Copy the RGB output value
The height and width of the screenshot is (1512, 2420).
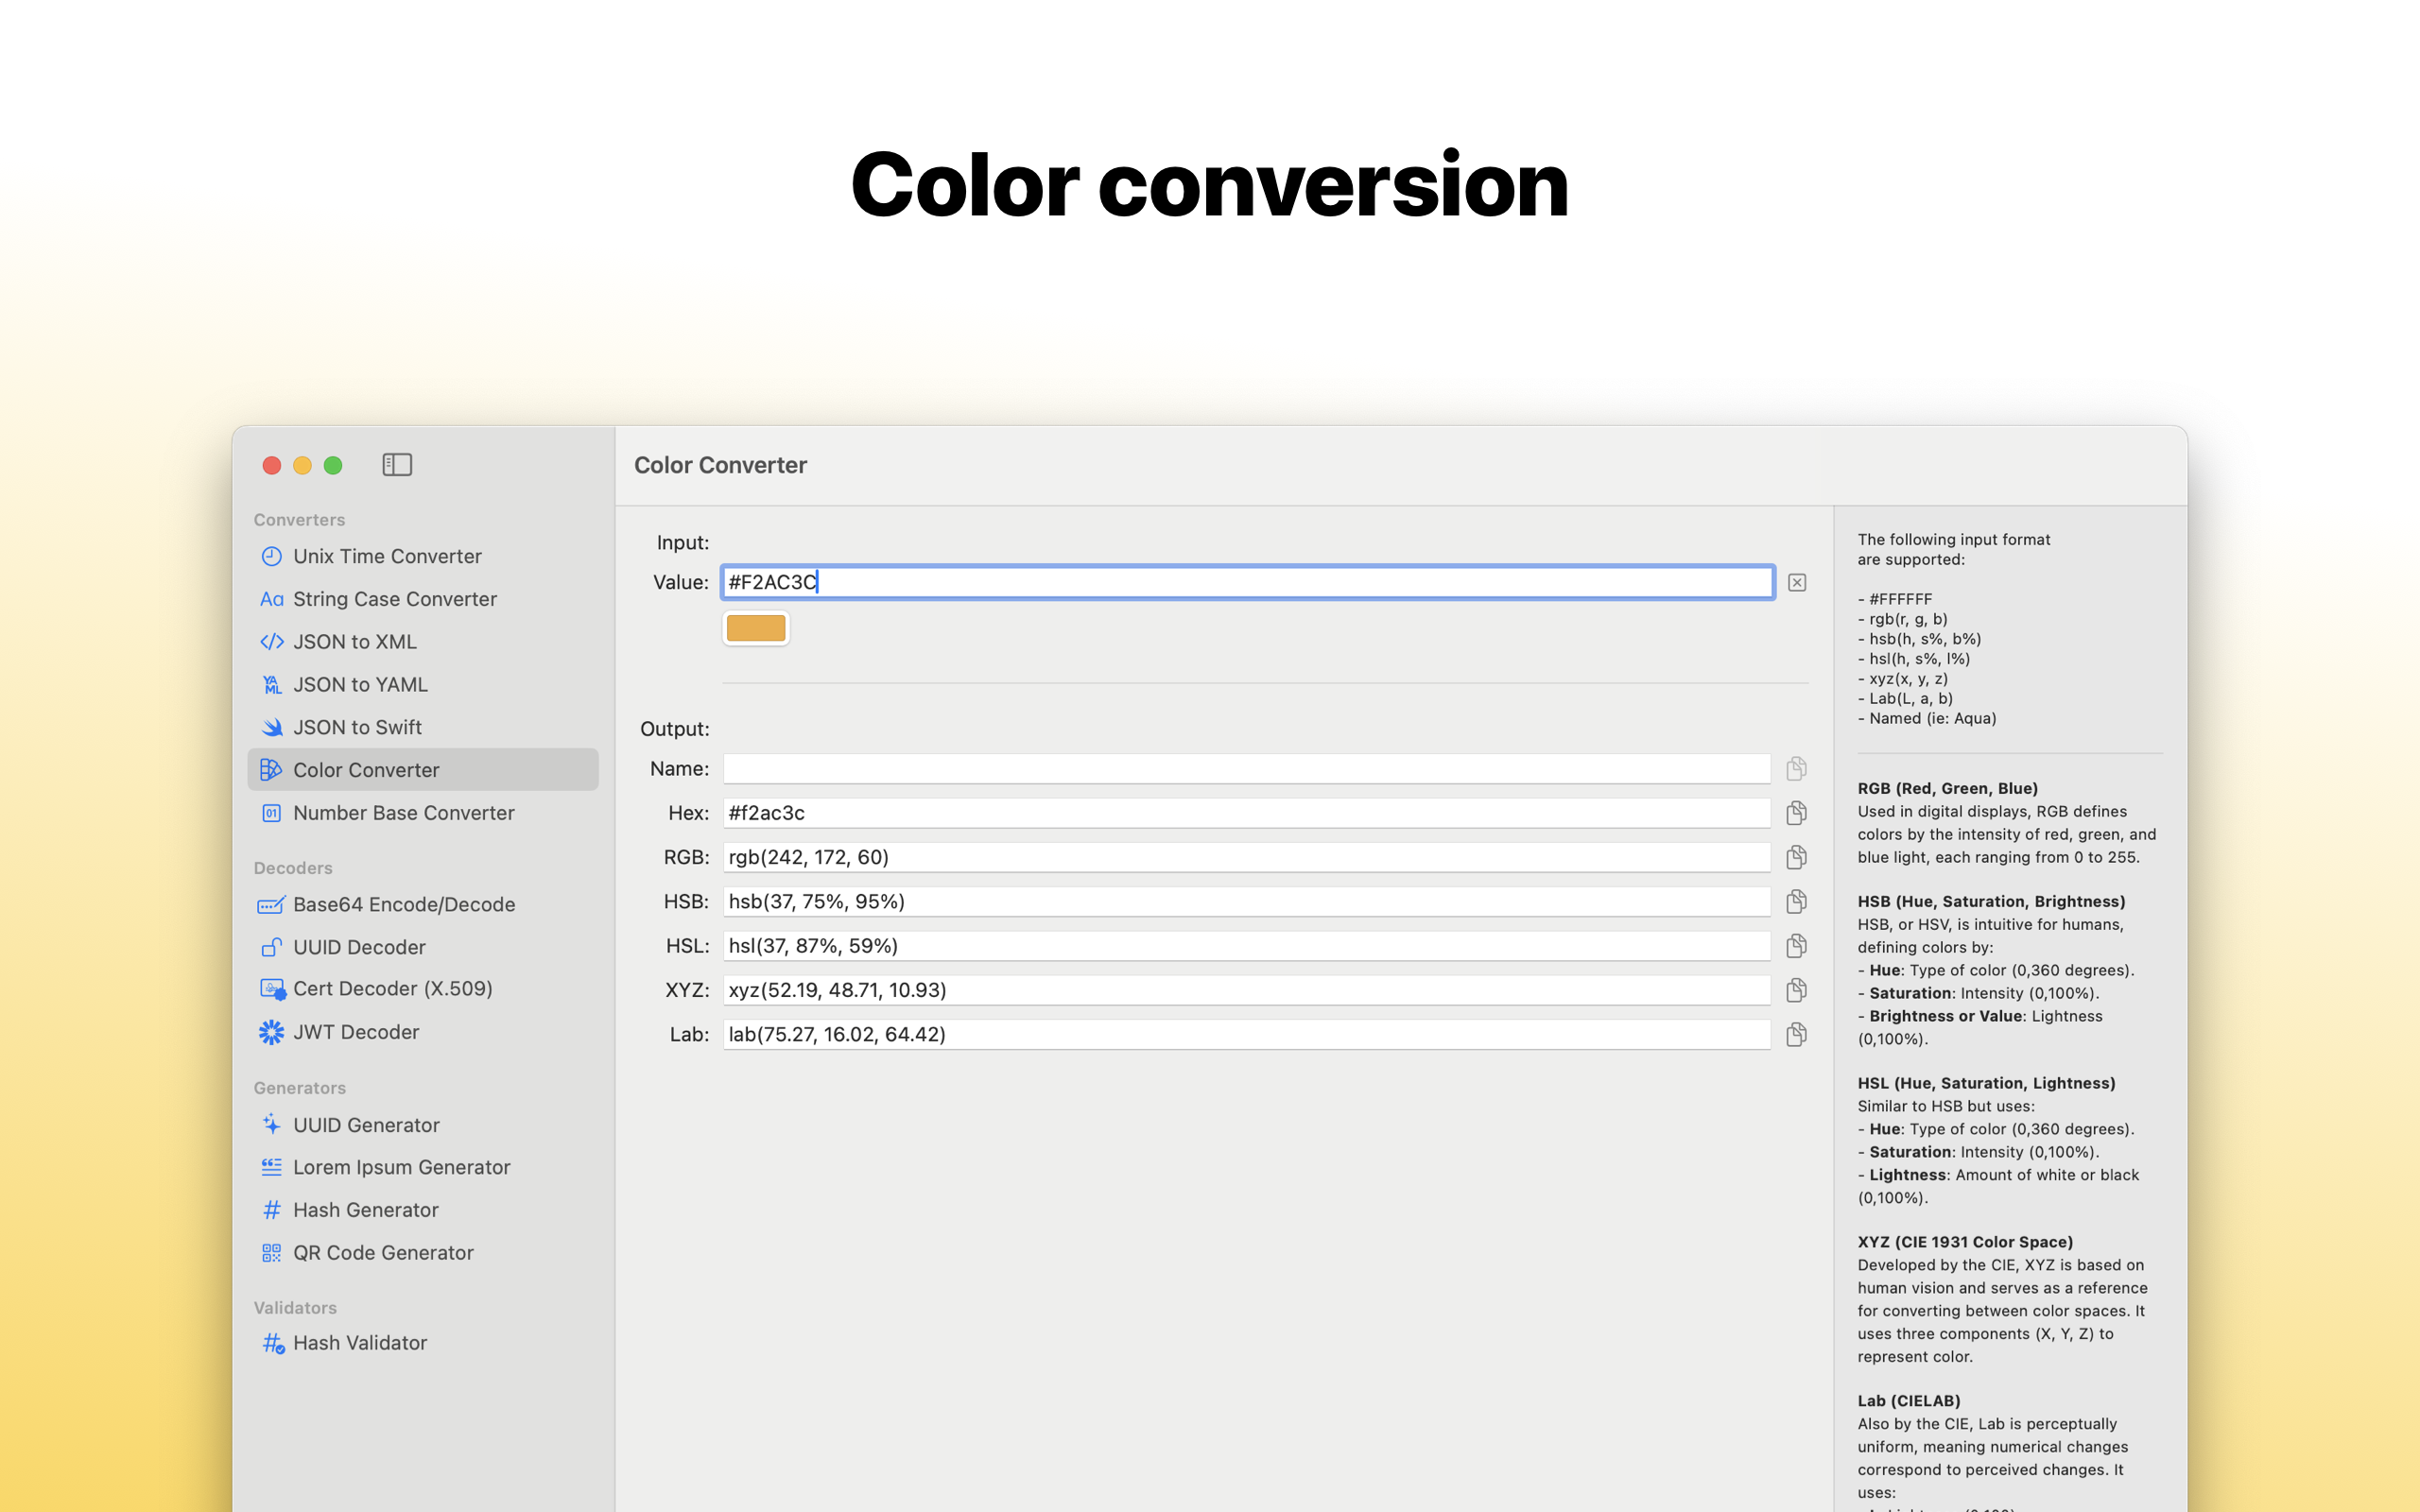pyautogui.click(x=1796, y=857)
